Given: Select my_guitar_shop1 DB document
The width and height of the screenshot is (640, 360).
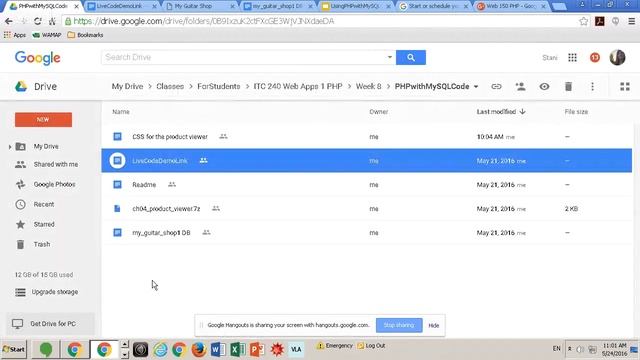Looking at the screenshot, I should (x=367, y=233).
